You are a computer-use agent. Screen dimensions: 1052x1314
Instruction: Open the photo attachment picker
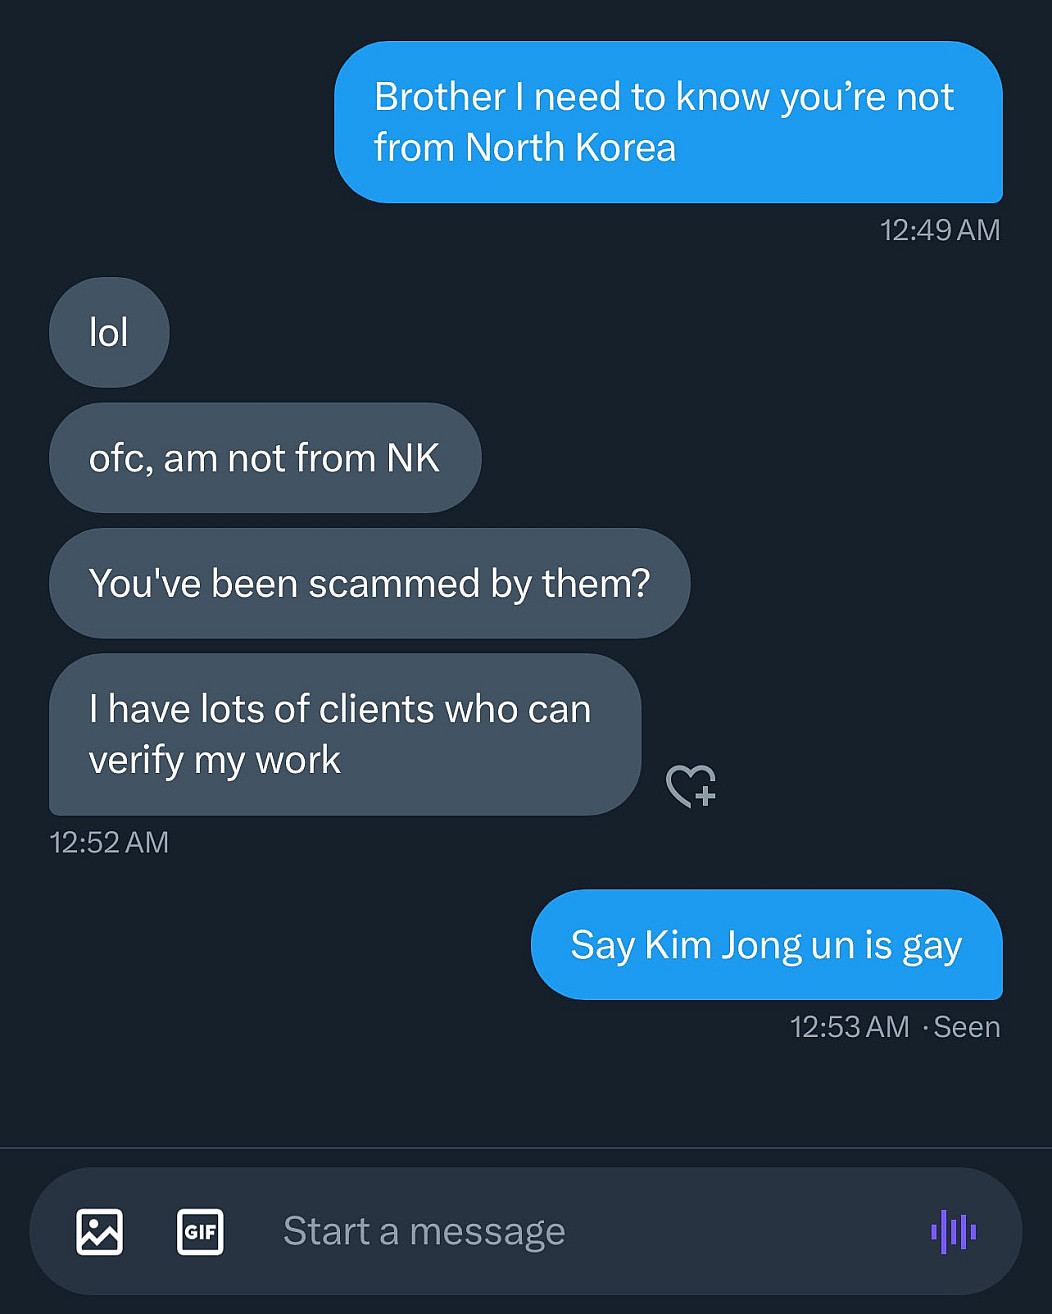click(100, 1231)
